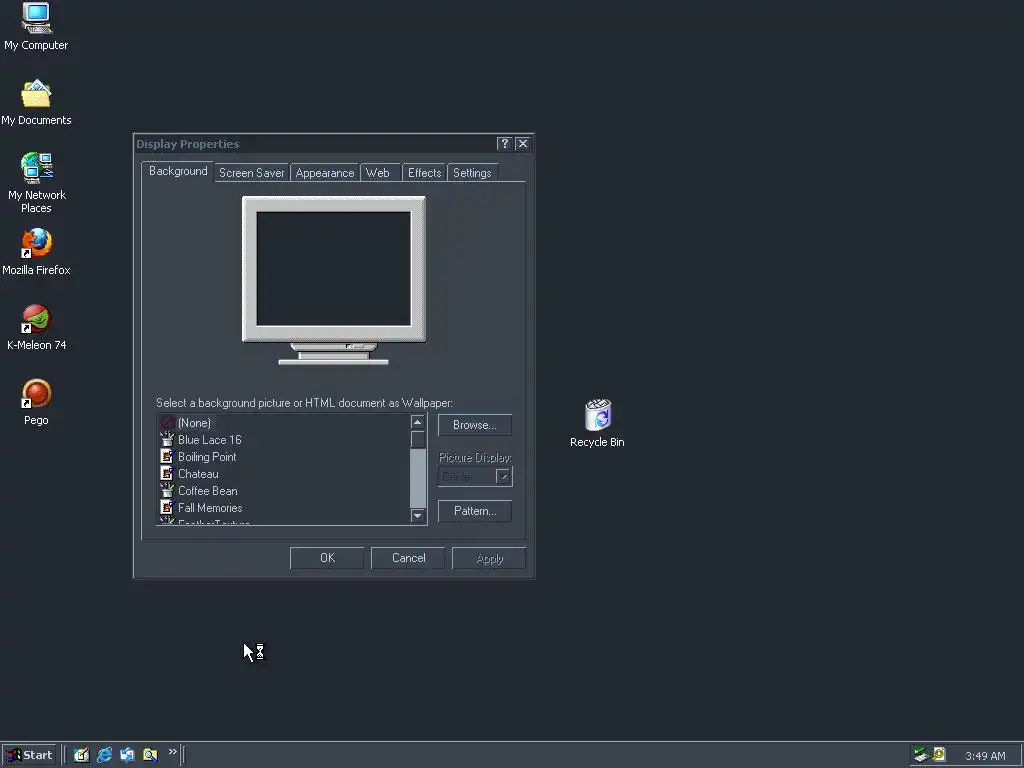Select the Recycle Bin icon
Viewport: 1024px width, 768px height.
pos(597,423)
